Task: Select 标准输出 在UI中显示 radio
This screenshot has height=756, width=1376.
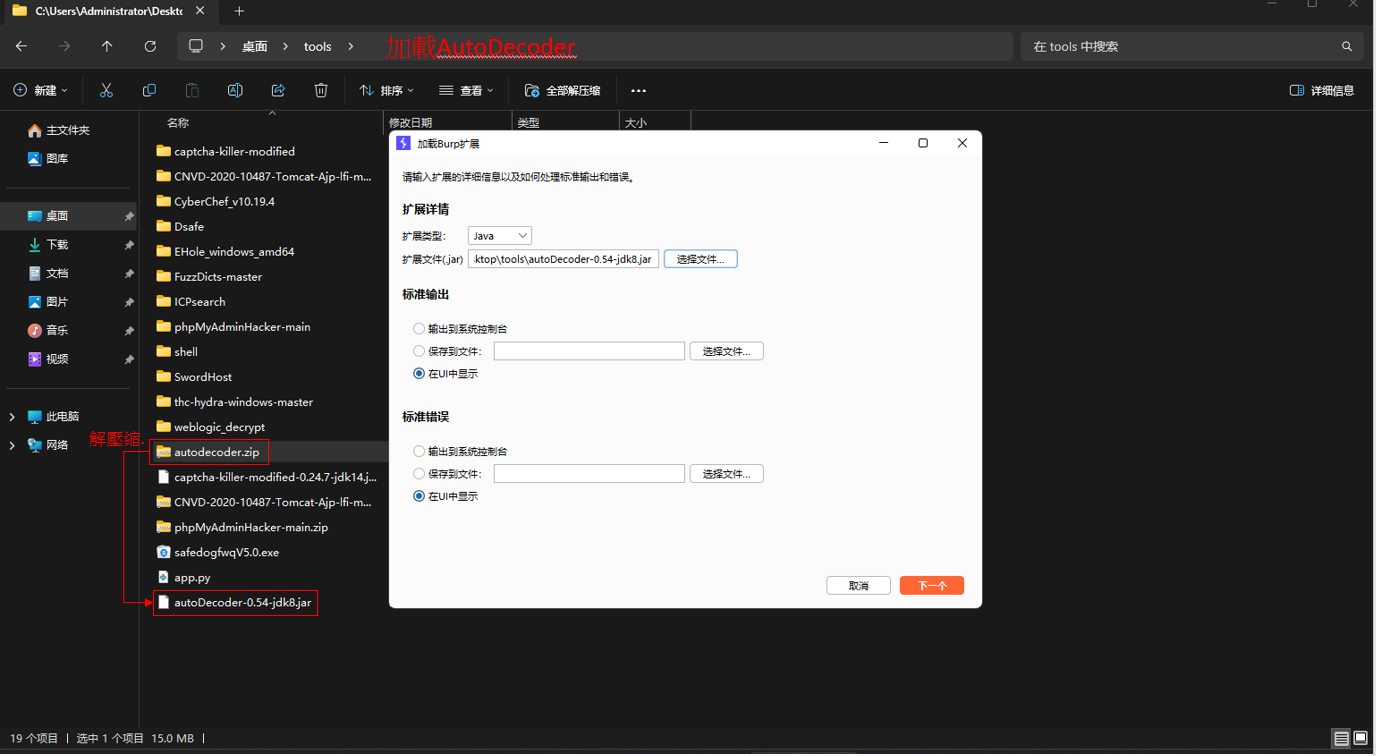Action: click(x=419, y=374)
